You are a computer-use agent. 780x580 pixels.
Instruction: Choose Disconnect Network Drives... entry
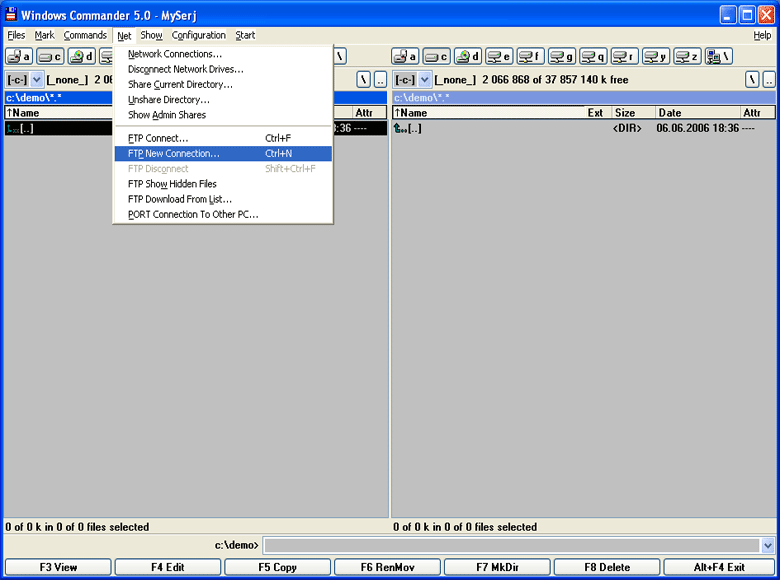(223, 69)
